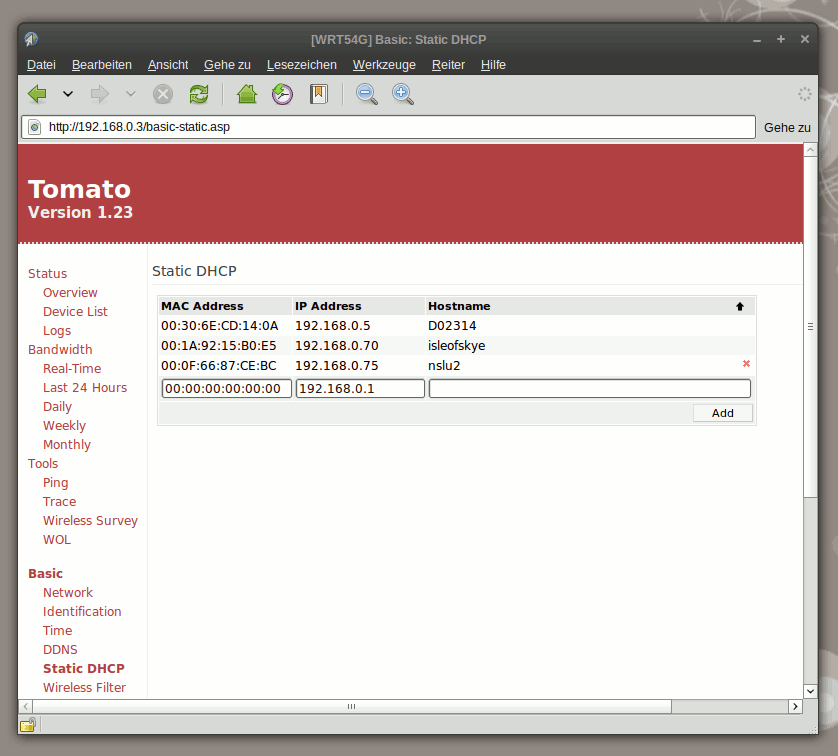The width and height of the screenshot is (838, 756).
Task: Open the WOL link
Action: click(x=57, y=540)
